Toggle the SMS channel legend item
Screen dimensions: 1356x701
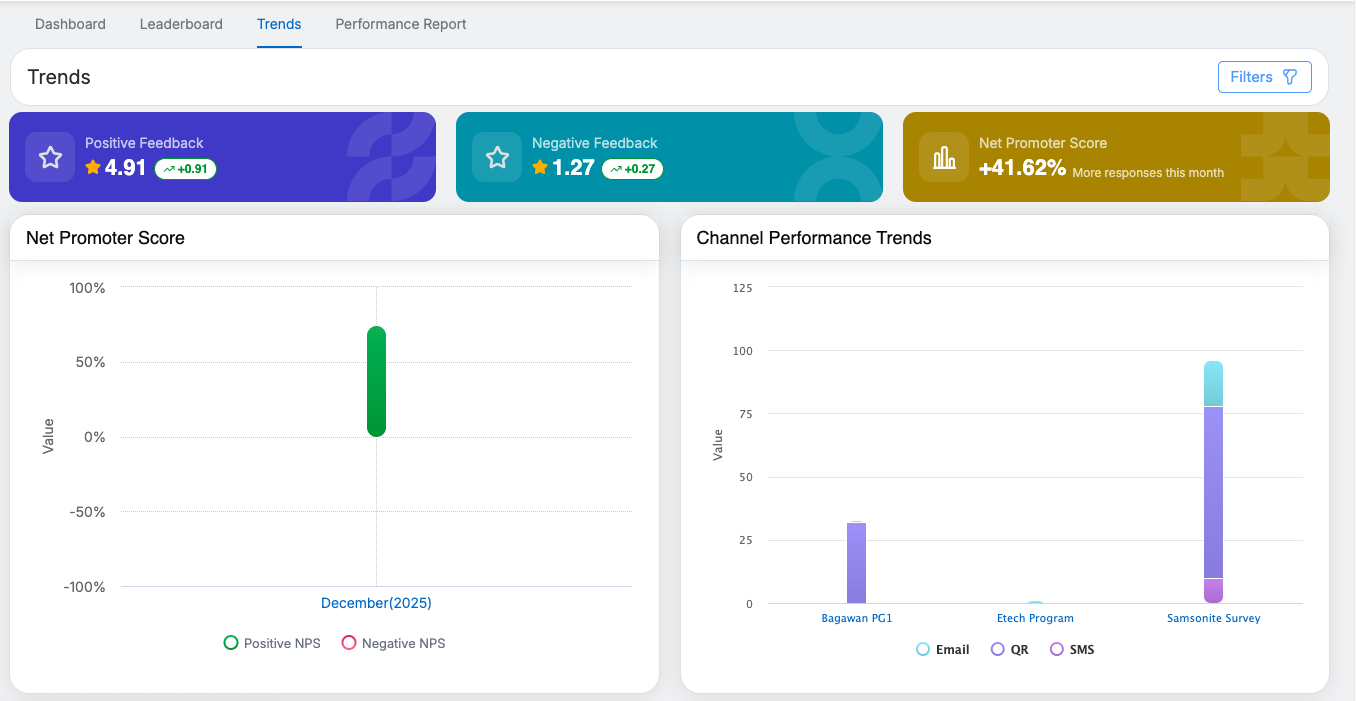(x=1071, y=649)
